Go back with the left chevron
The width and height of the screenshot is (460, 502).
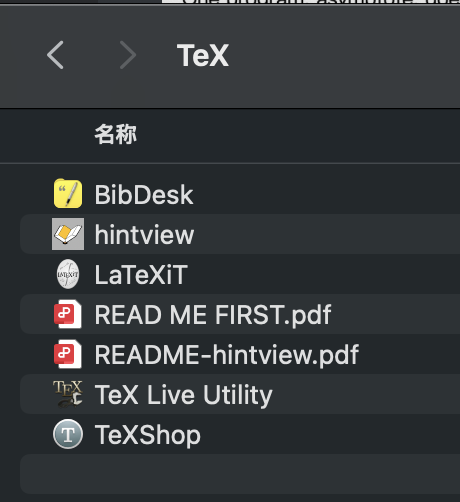coord(55,55)
